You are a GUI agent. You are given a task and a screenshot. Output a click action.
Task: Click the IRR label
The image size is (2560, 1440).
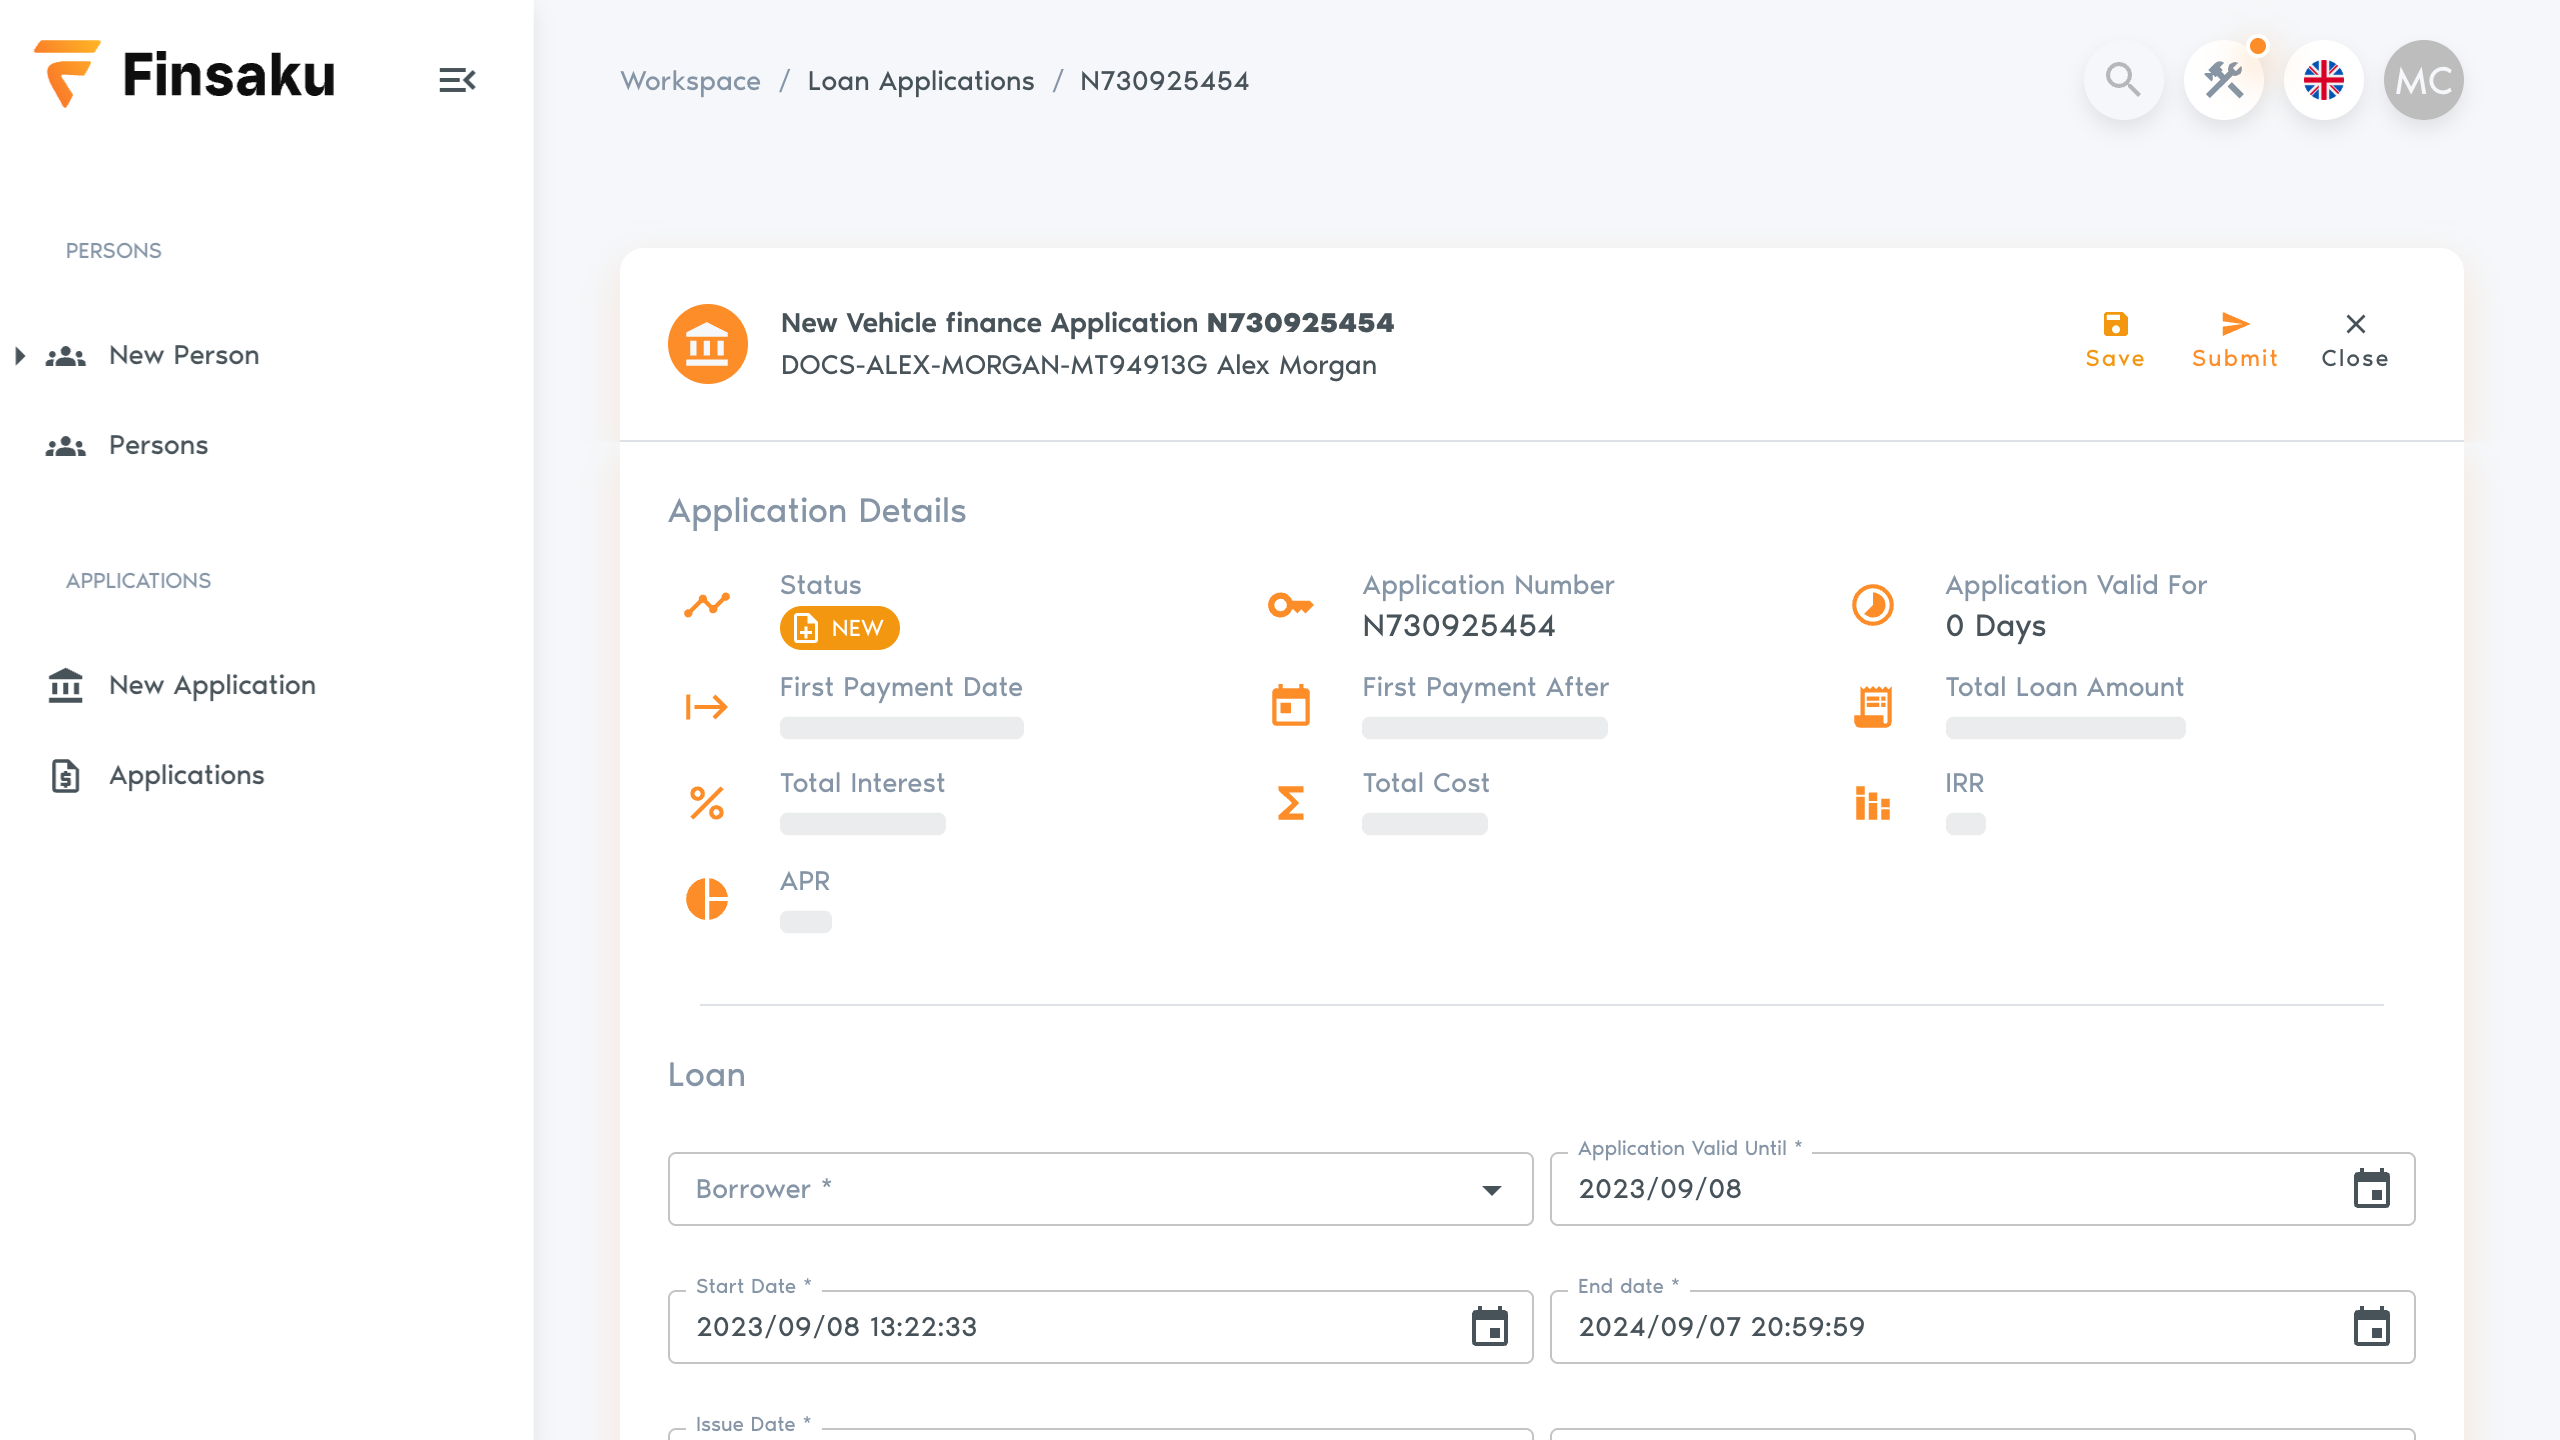pos(1964,783)
